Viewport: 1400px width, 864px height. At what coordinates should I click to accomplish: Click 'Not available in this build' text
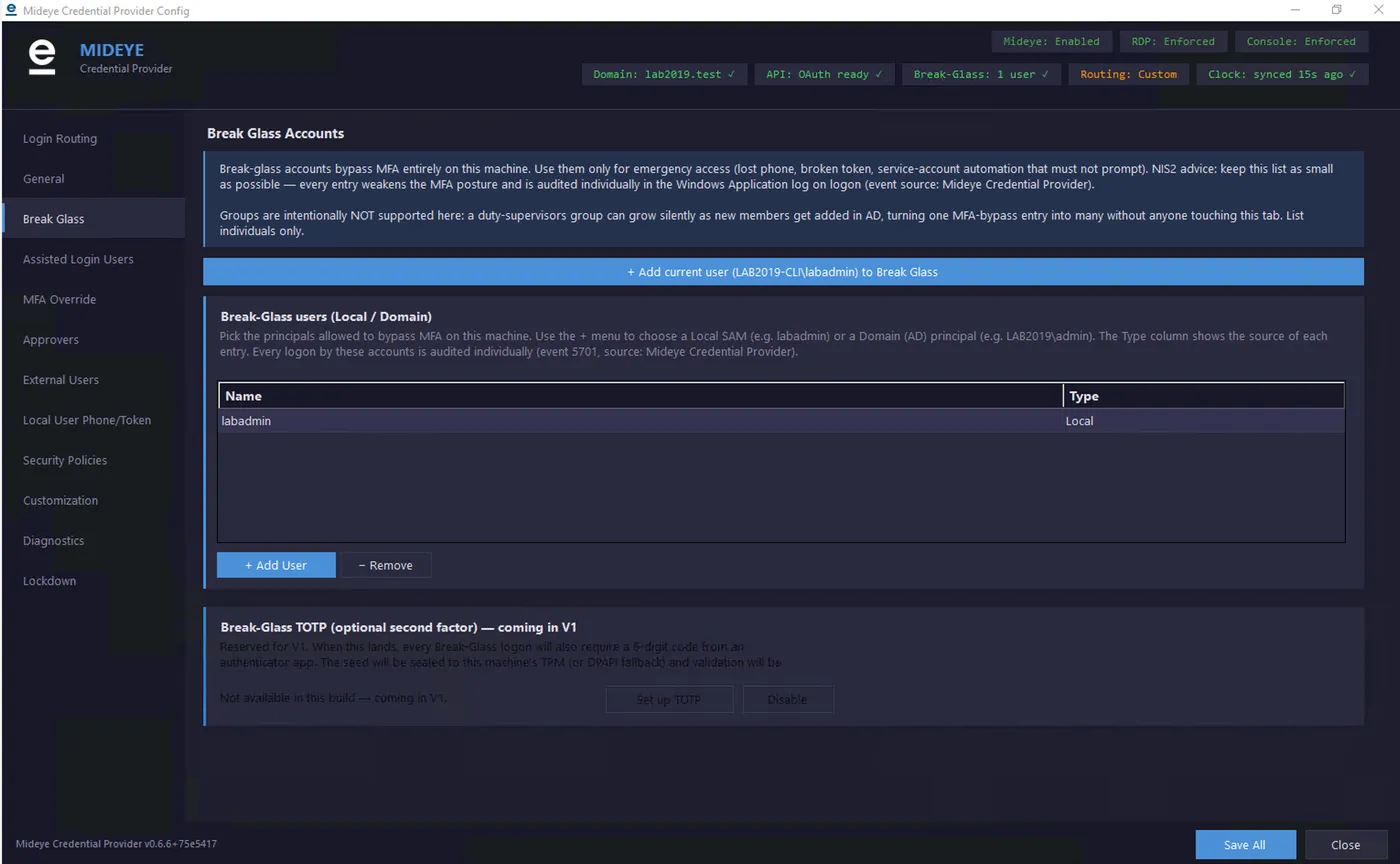coord(333,697)
